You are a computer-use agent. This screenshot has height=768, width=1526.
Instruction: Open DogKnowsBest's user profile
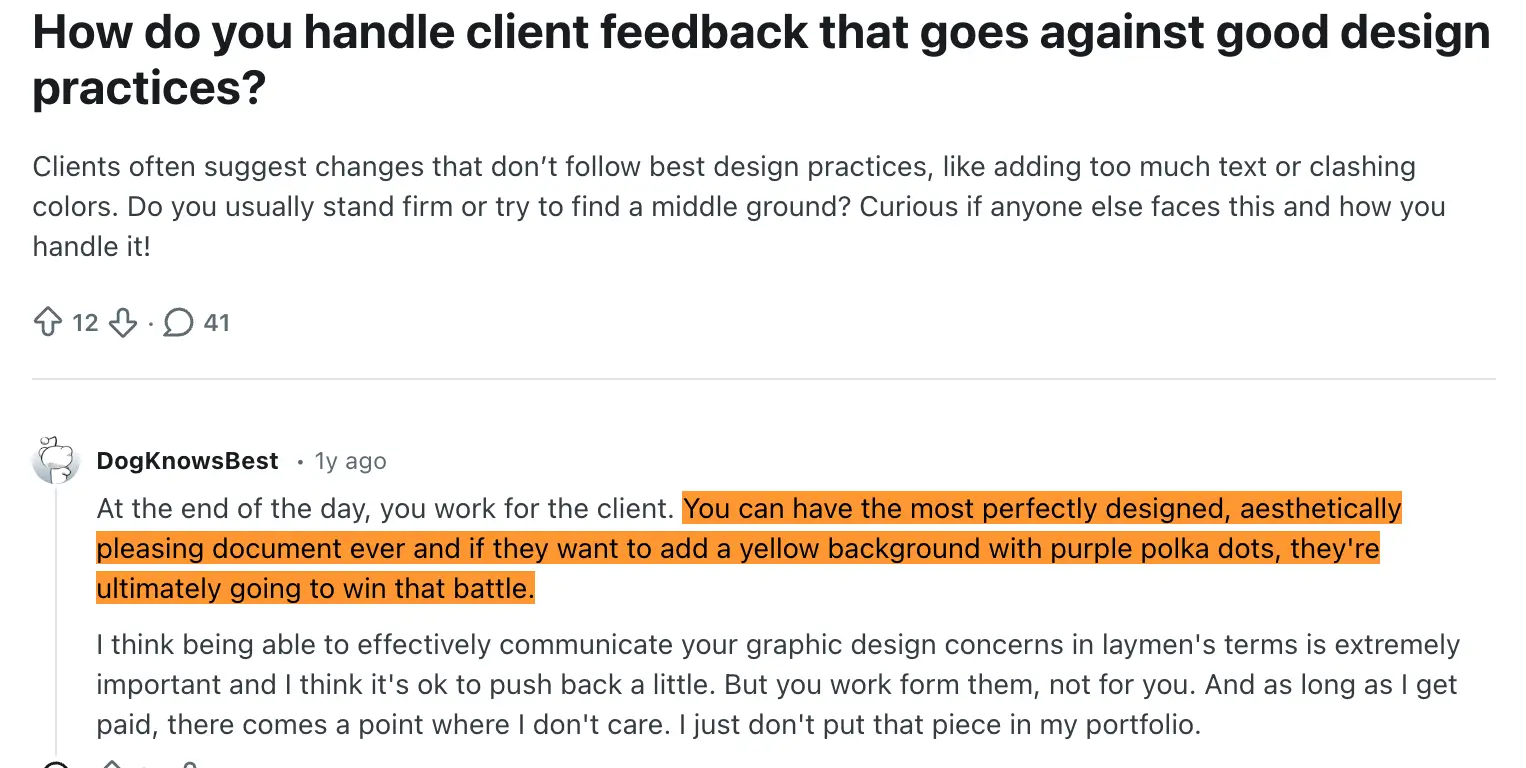(x=186, y=461)
